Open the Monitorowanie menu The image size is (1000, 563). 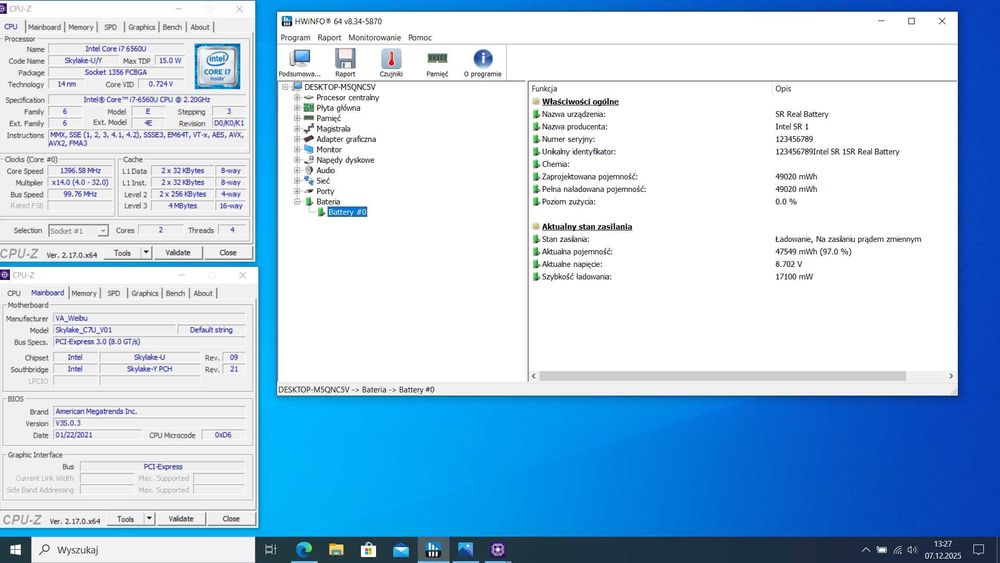coord(374,38)
